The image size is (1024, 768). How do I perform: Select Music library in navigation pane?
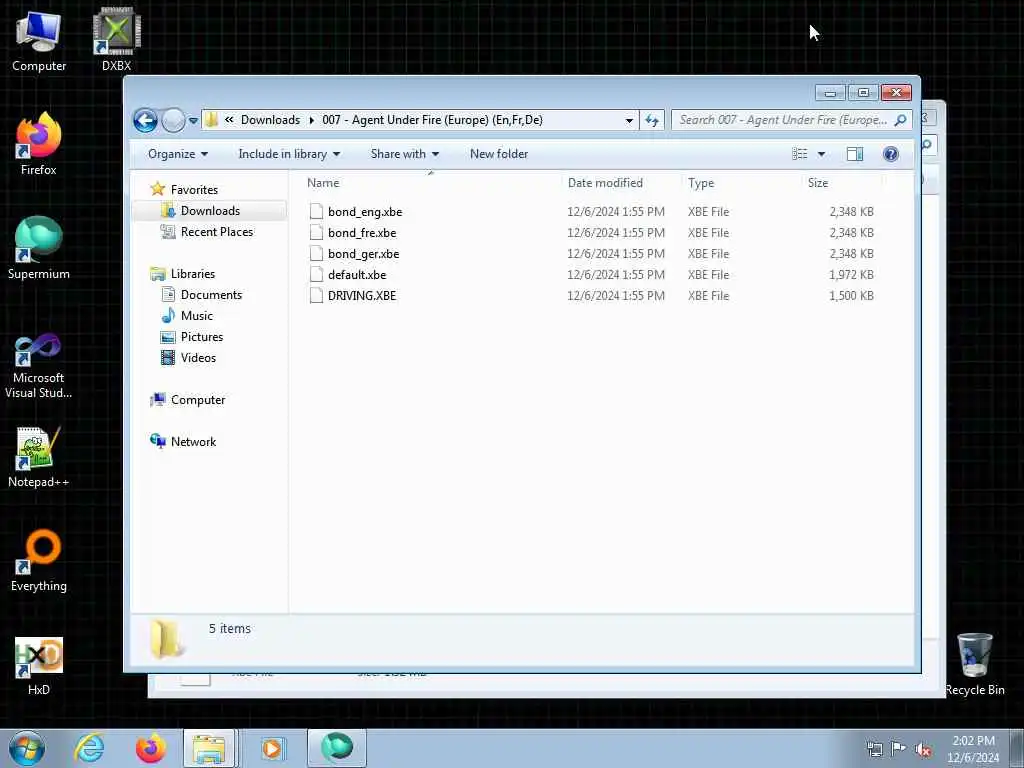197,315
